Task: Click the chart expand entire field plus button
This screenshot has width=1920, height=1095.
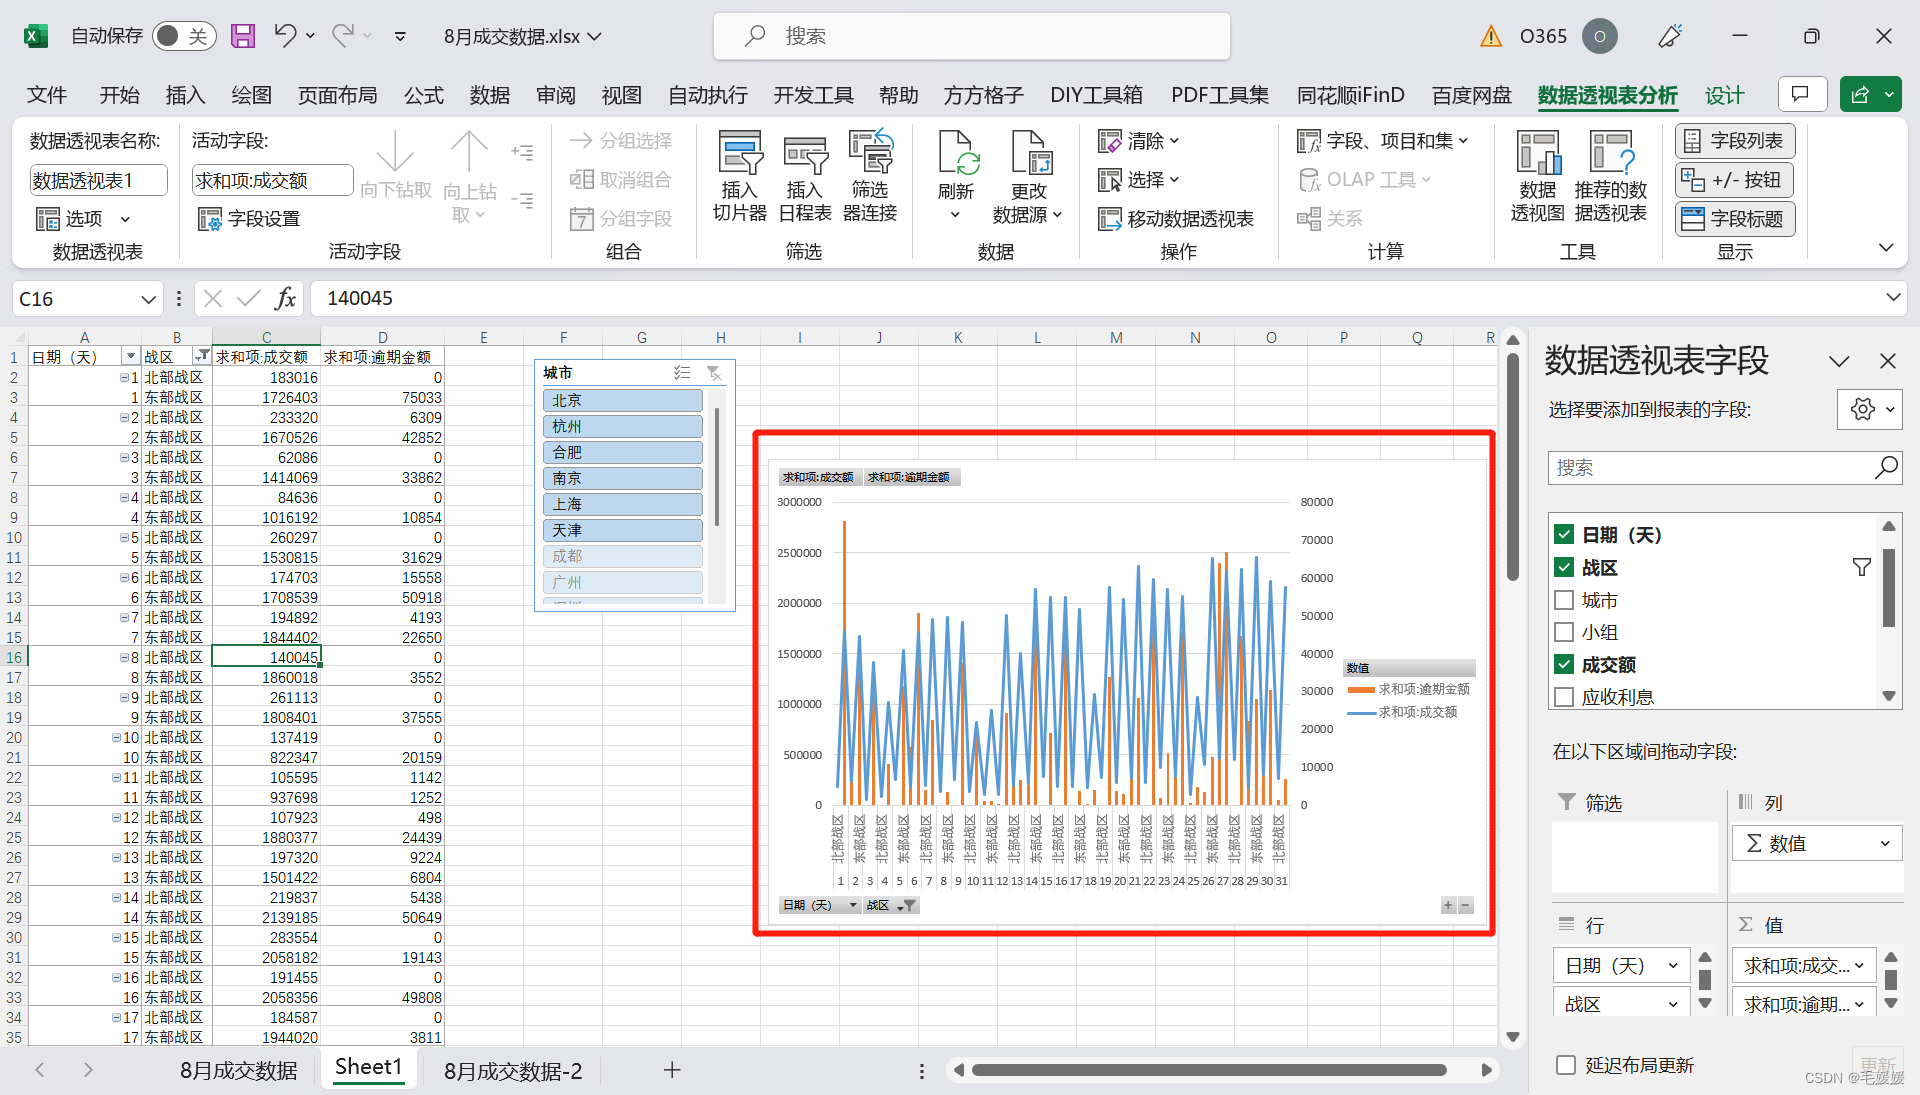Action: click(1448, 905)
